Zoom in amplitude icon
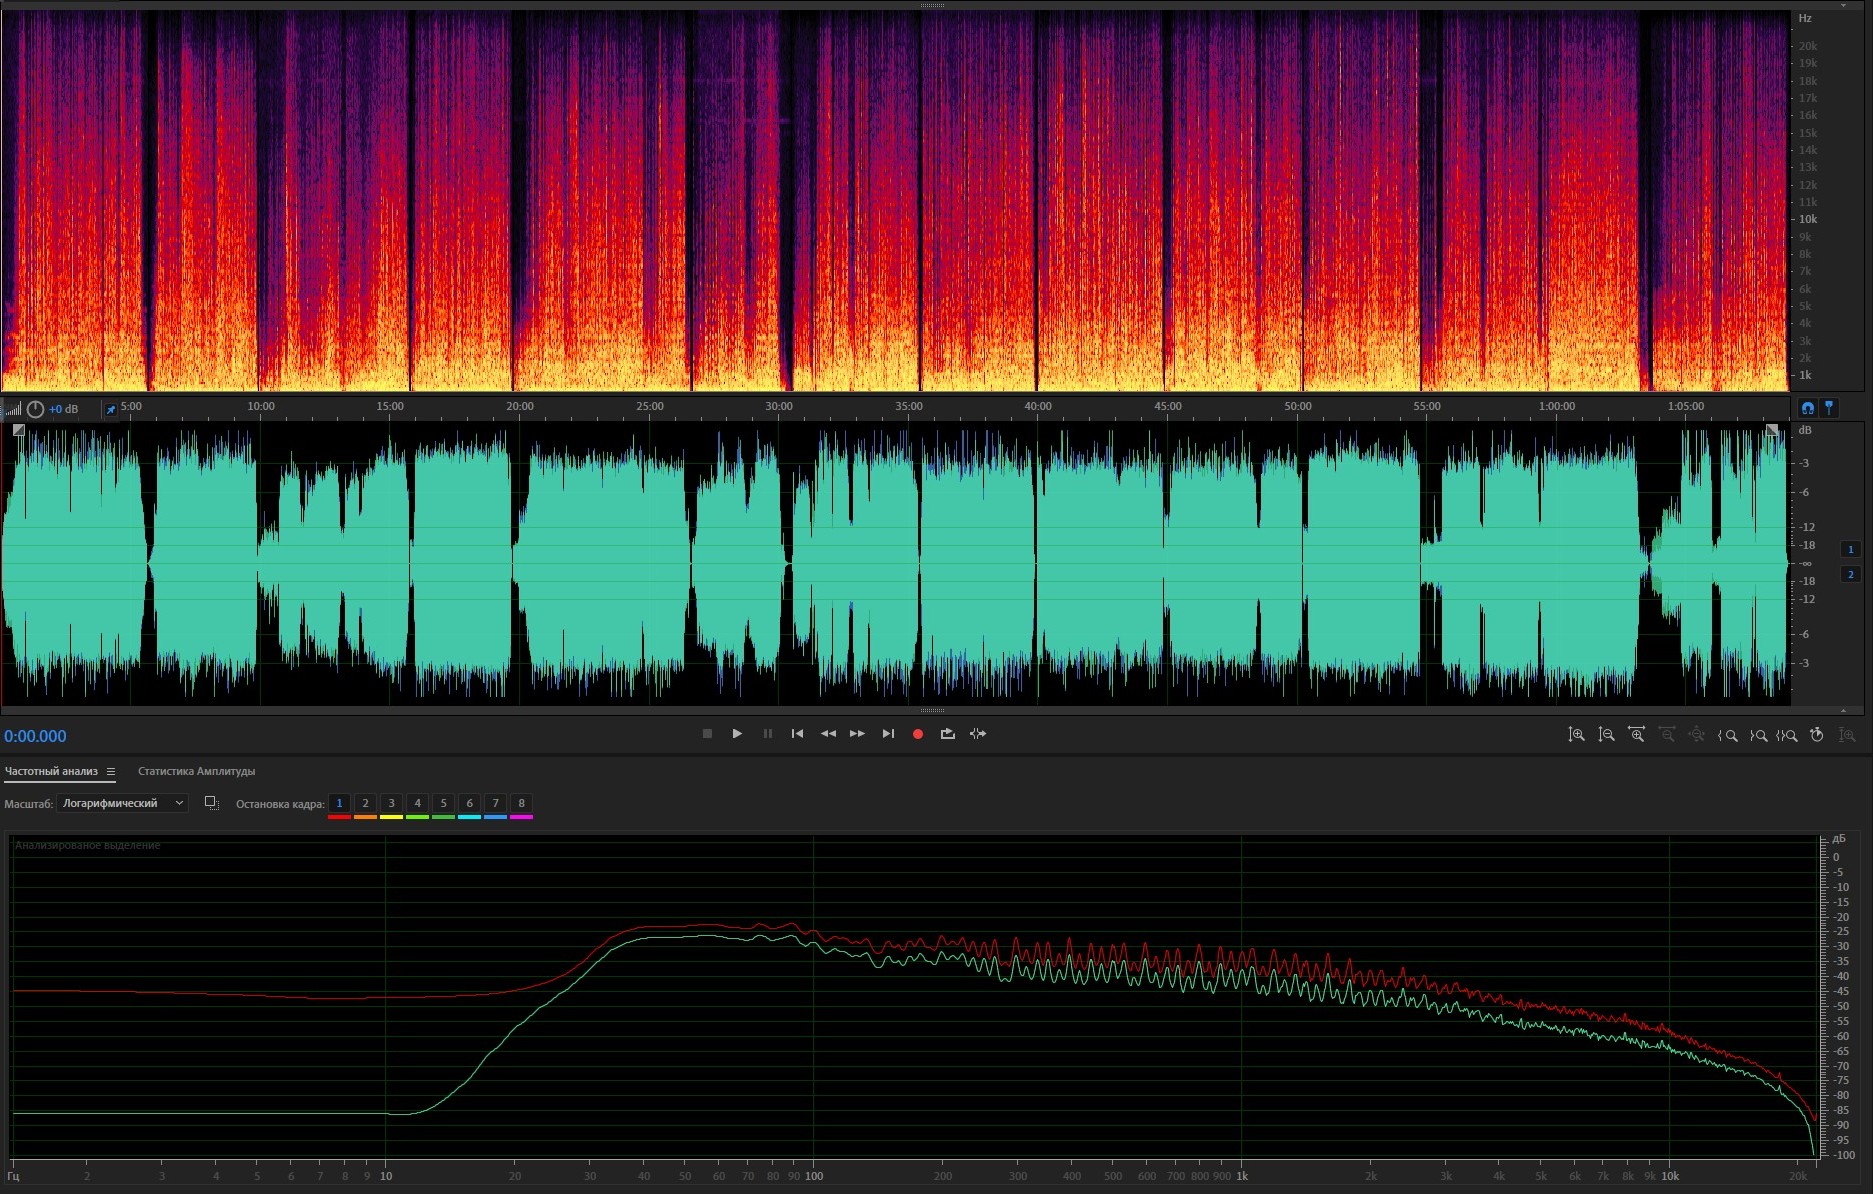Screen dimensions: 1873x1194 point(1576,735)
